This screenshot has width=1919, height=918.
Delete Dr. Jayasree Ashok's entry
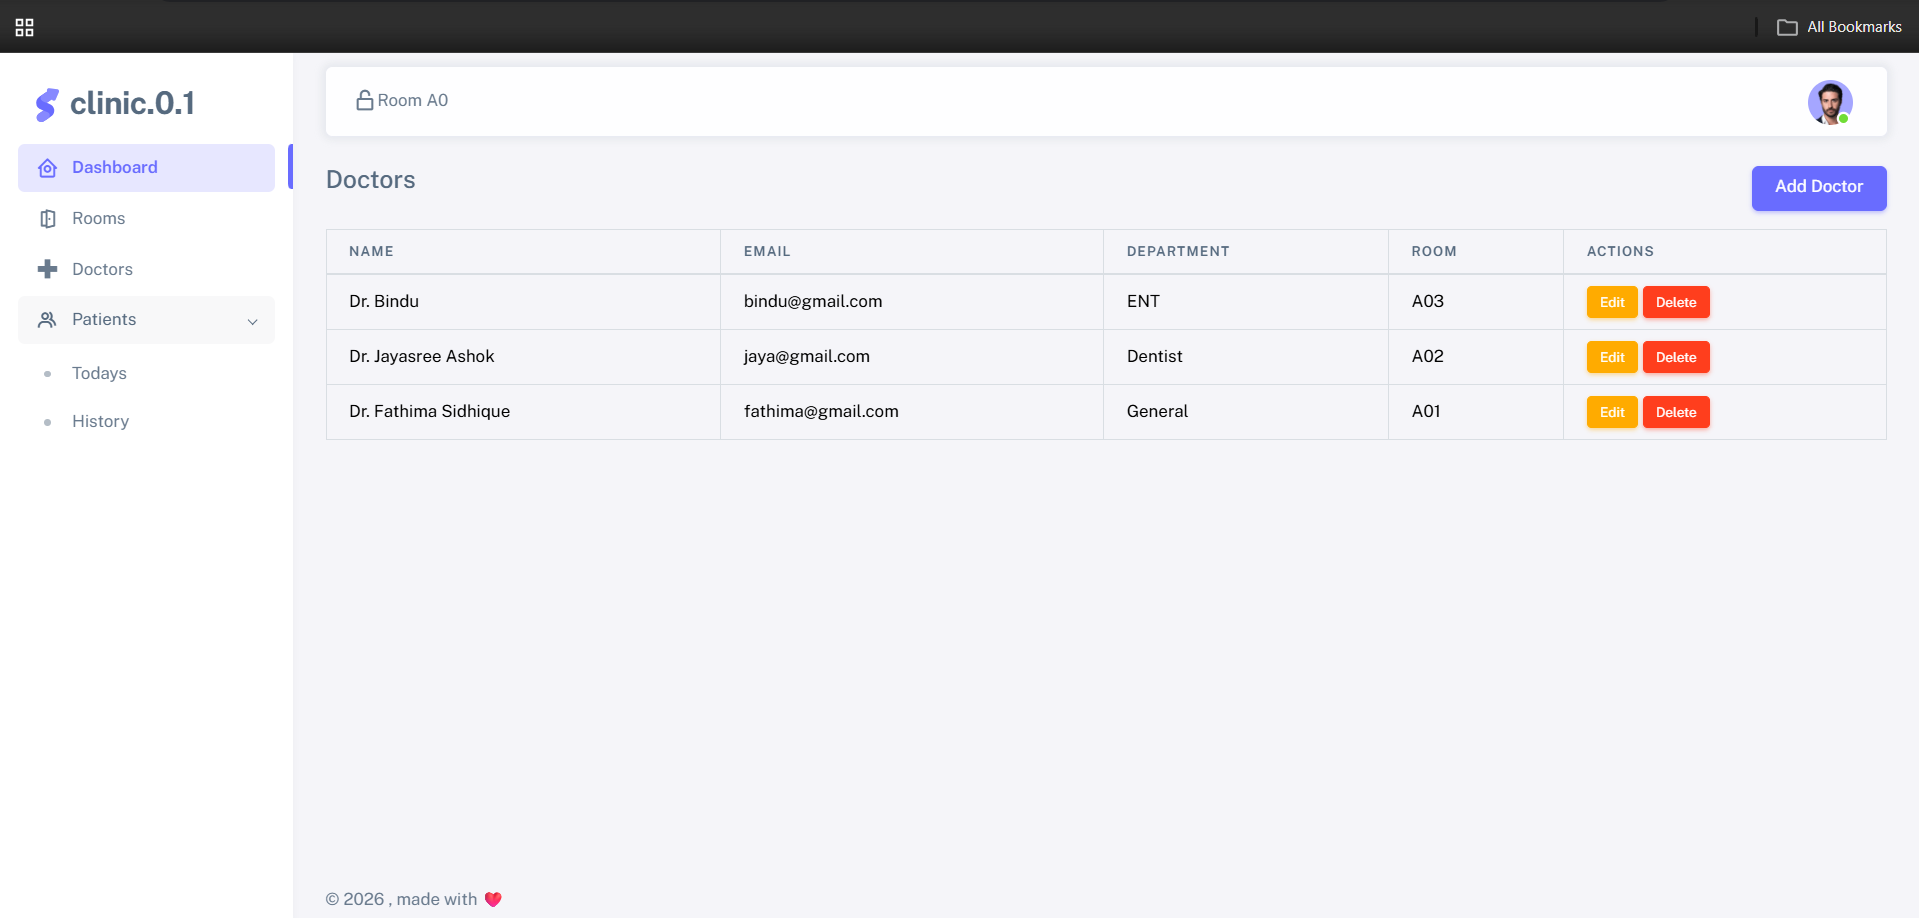coord(1675,357)
